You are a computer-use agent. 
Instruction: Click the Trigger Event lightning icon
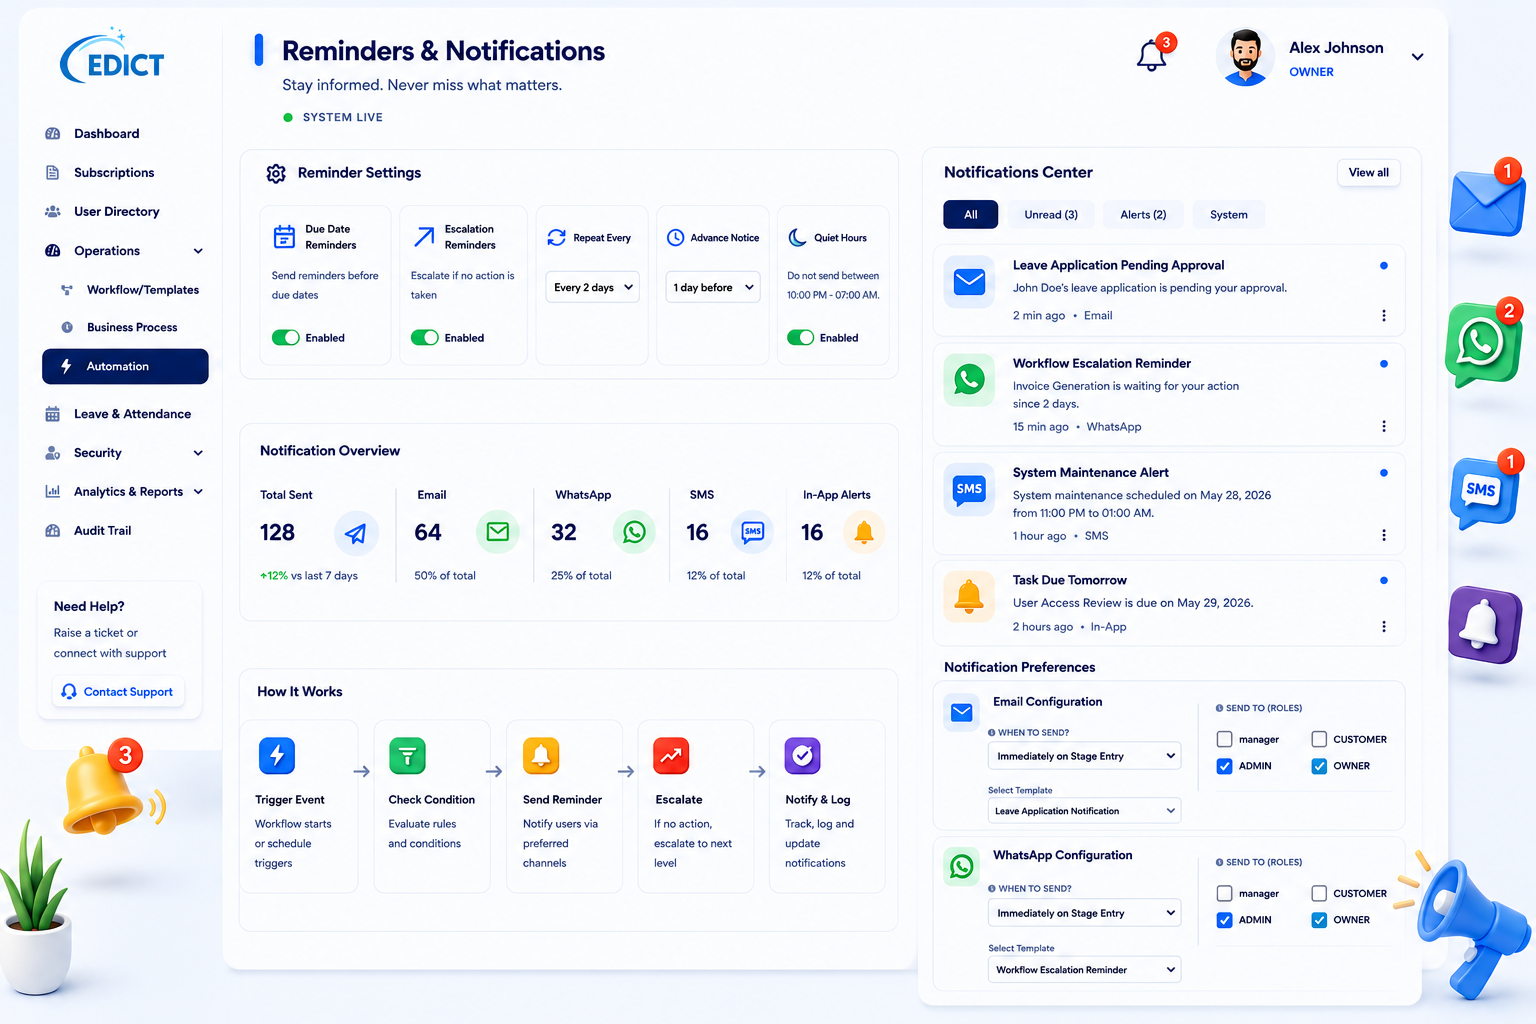click(277, 756)
